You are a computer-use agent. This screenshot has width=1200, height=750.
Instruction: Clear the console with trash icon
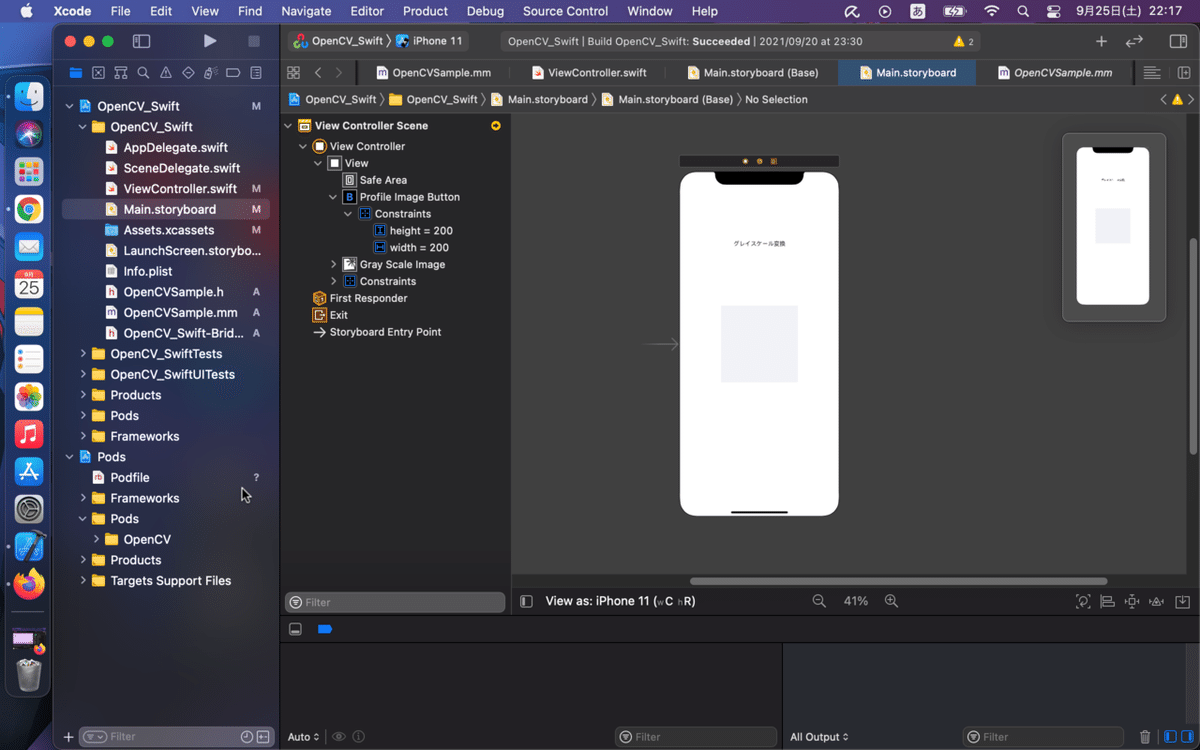tap(1145, 737)
